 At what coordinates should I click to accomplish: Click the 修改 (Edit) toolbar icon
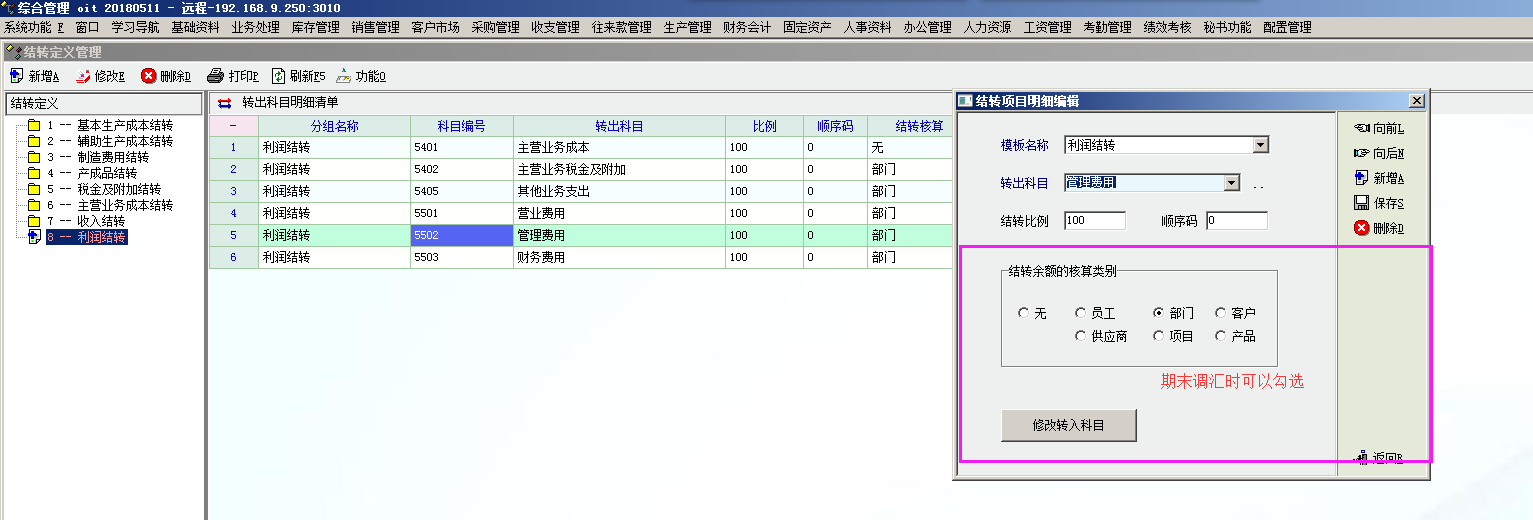[x=83, y=76]
